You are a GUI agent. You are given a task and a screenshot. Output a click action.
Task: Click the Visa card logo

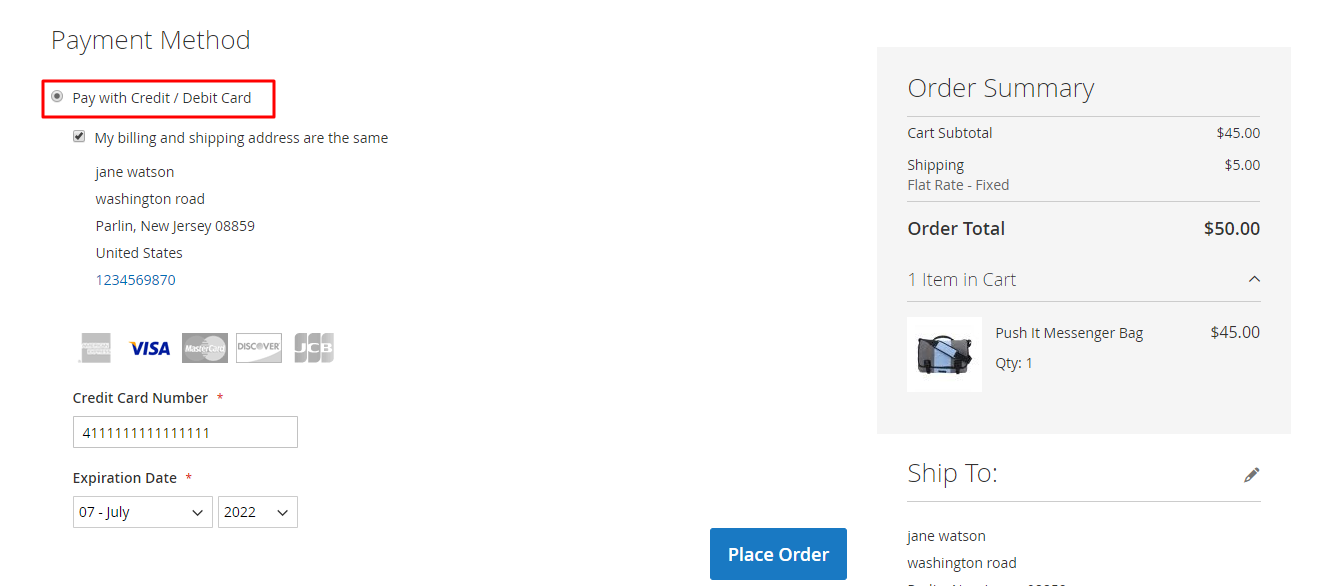150,348
